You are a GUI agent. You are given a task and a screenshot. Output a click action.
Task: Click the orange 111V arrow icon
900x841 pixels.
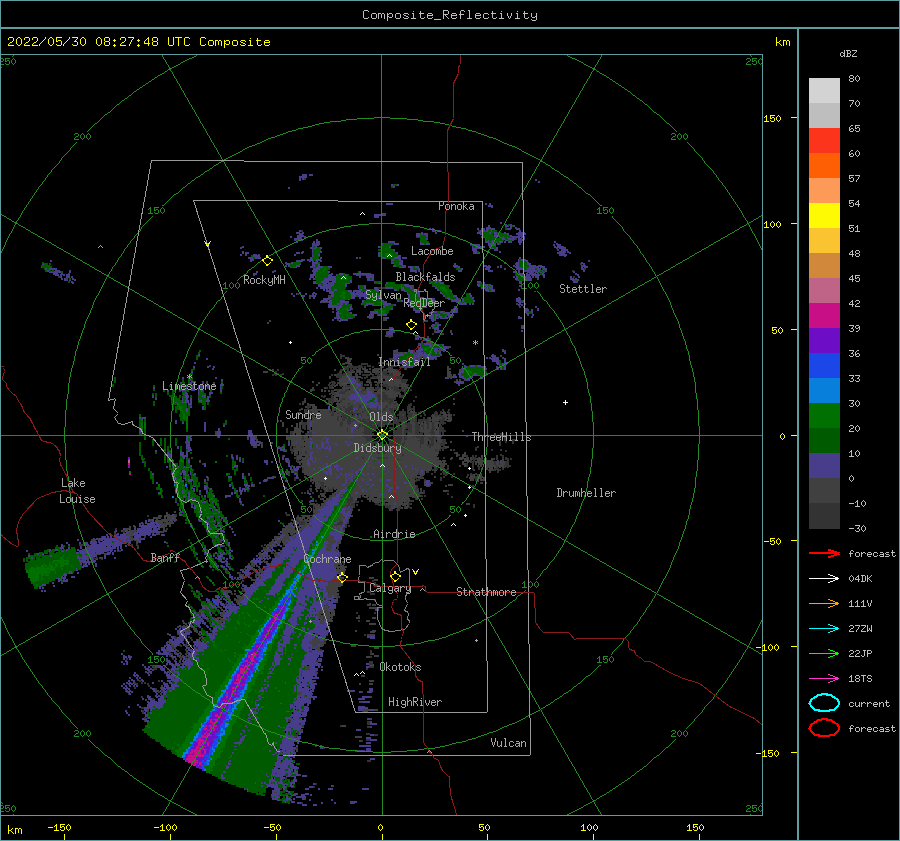(824, 603)
